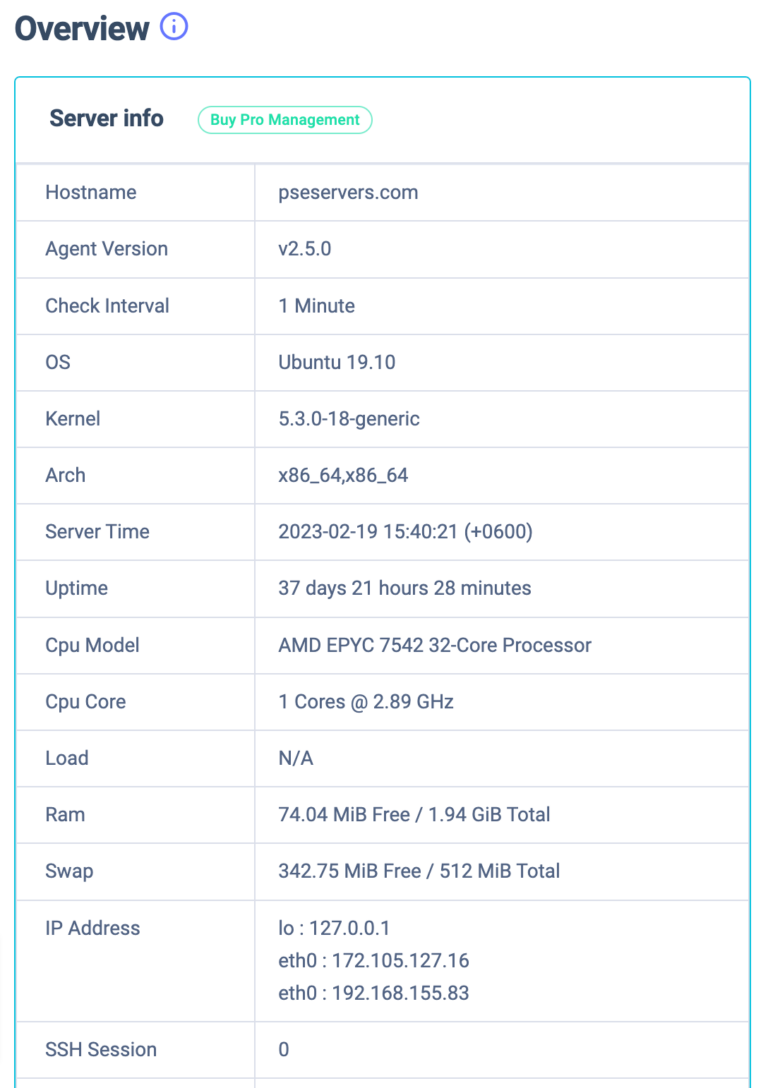Click the Kernel label
This screenshot has width=768, height=1088.
pyautogui.click(x=73, y=418)
